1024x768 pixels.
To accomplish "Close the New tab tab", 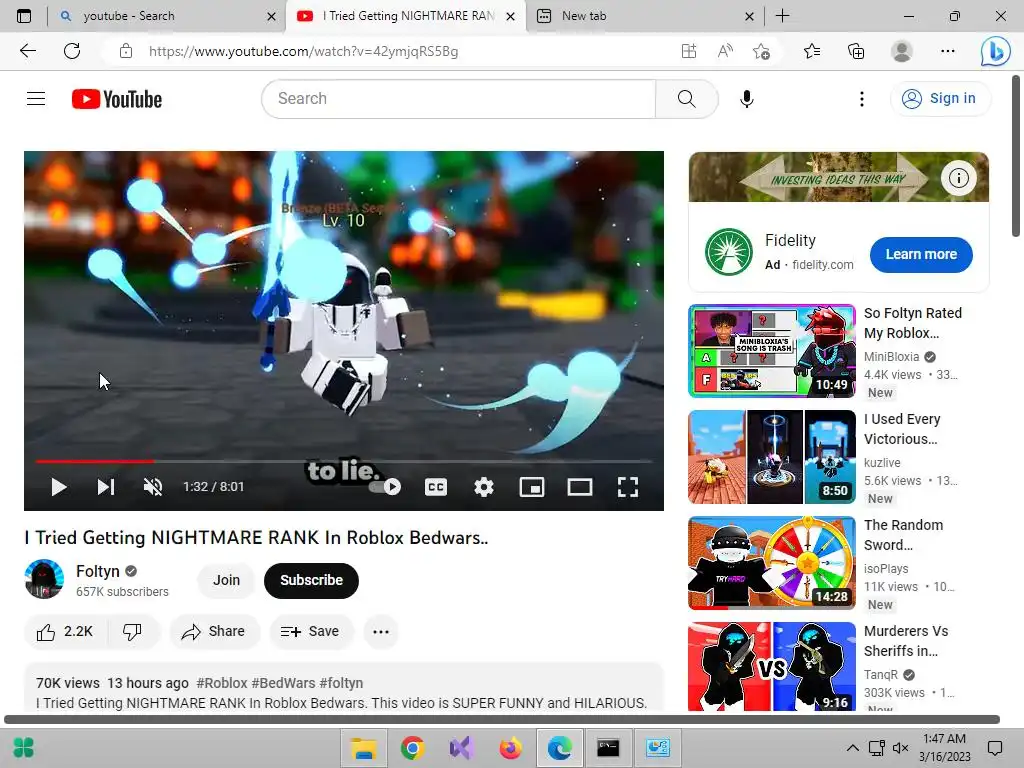I will pyautogui.click(x=750, y=16).
